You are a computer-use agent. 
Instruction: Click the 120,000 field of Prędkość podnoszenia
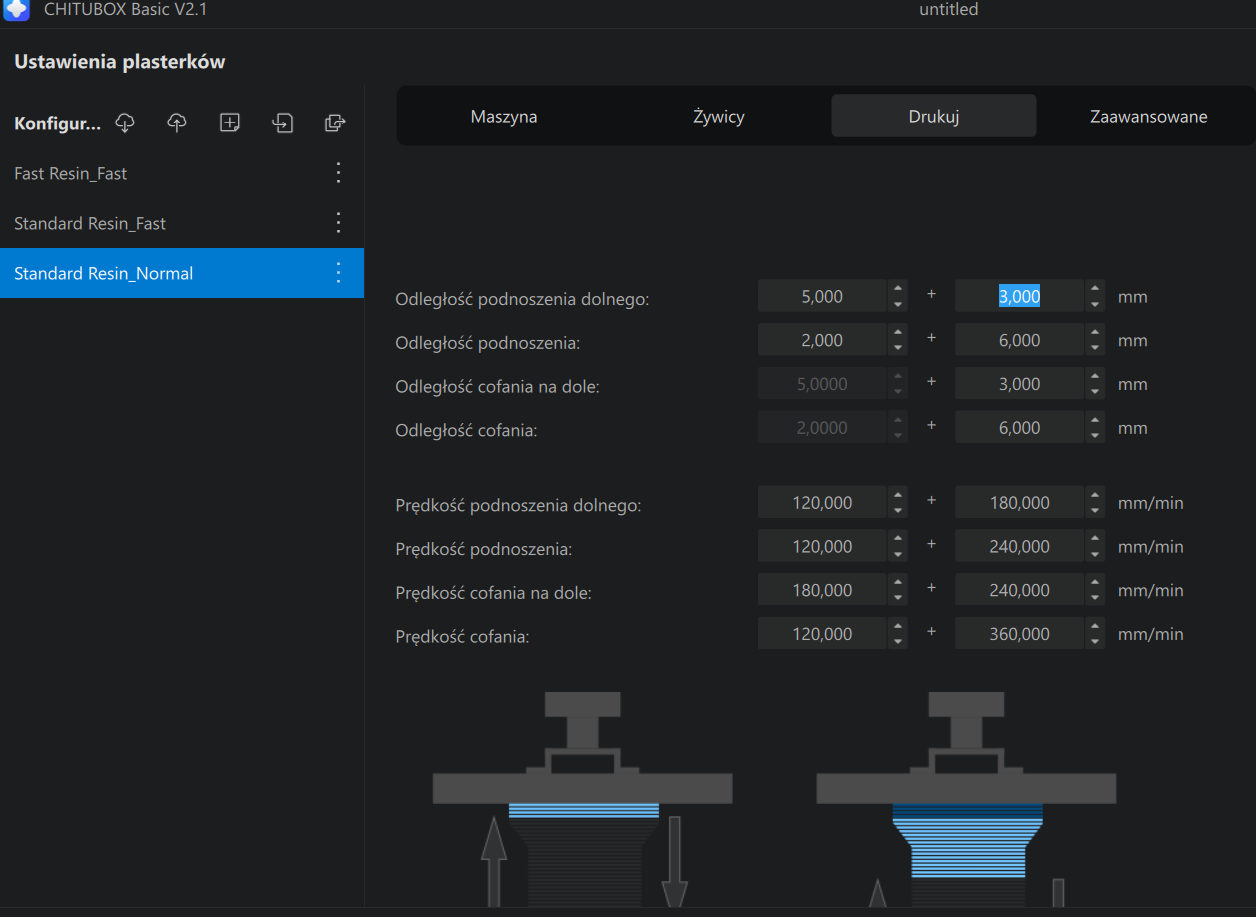point(822,546)
